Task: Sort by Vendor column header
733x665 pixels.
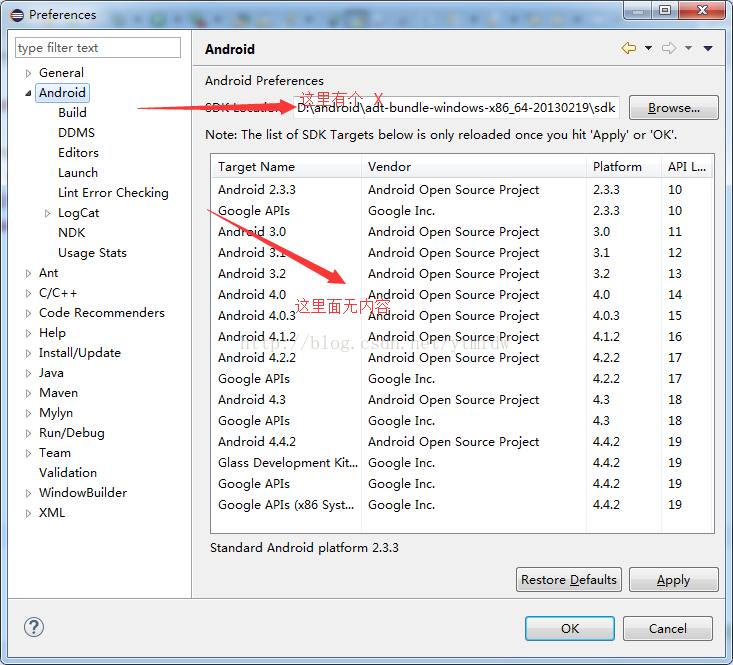Action: coord(474,167)
